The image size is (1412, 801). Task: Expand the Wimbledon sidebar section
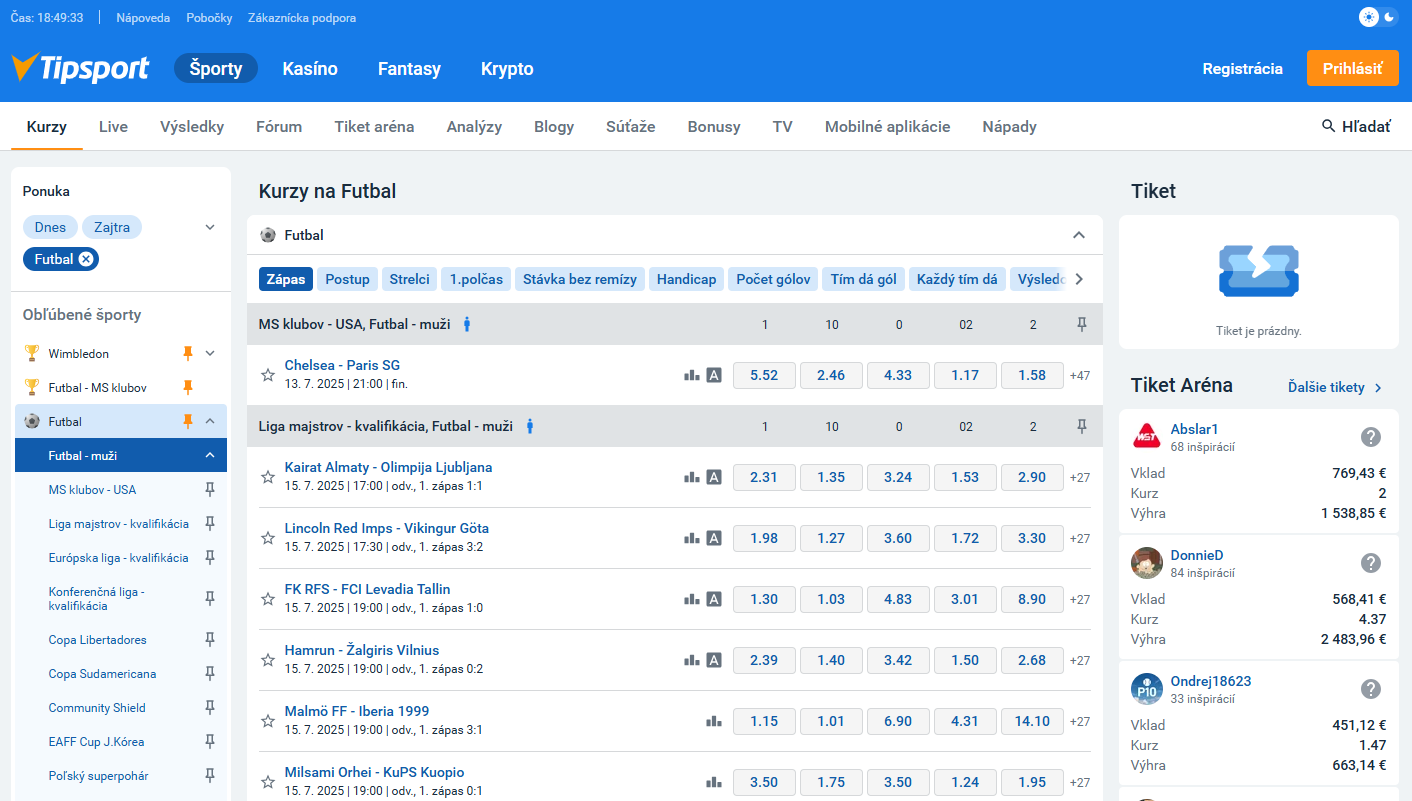click(x=210, y=353)
